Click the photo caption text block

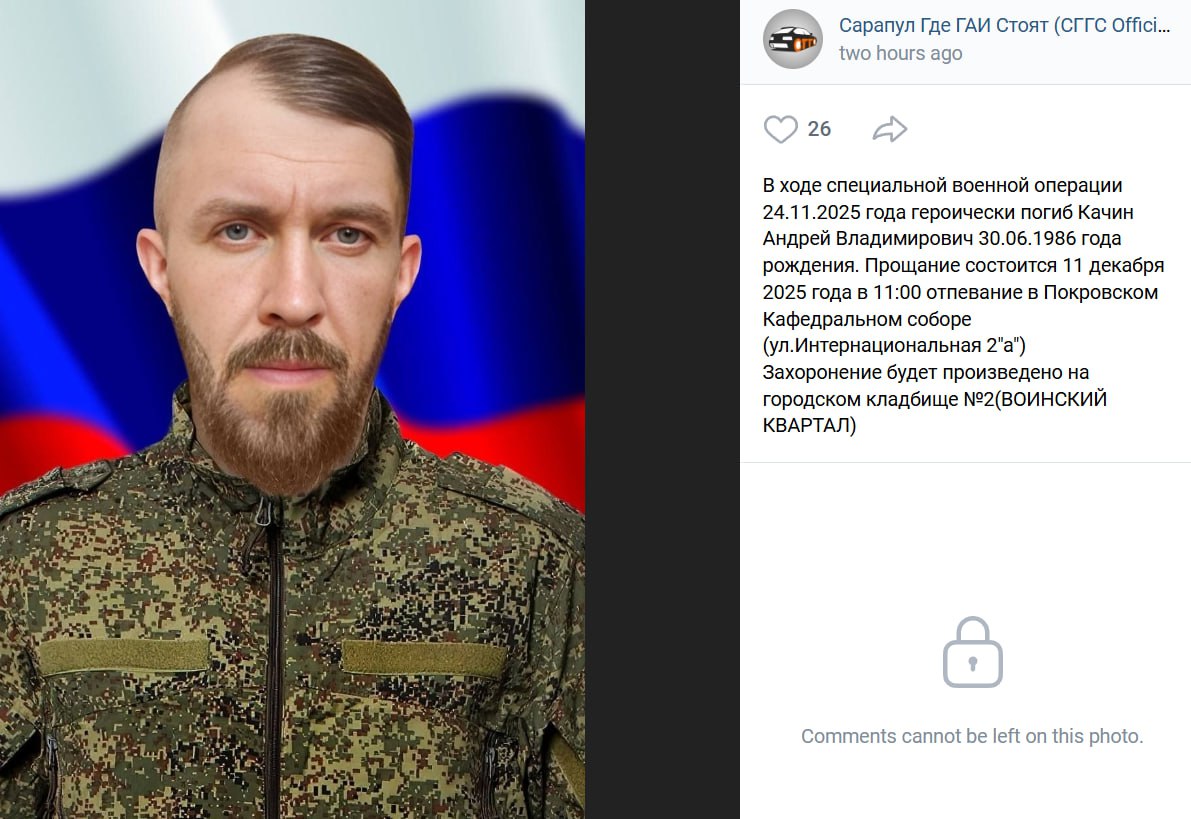click(963, 305)
